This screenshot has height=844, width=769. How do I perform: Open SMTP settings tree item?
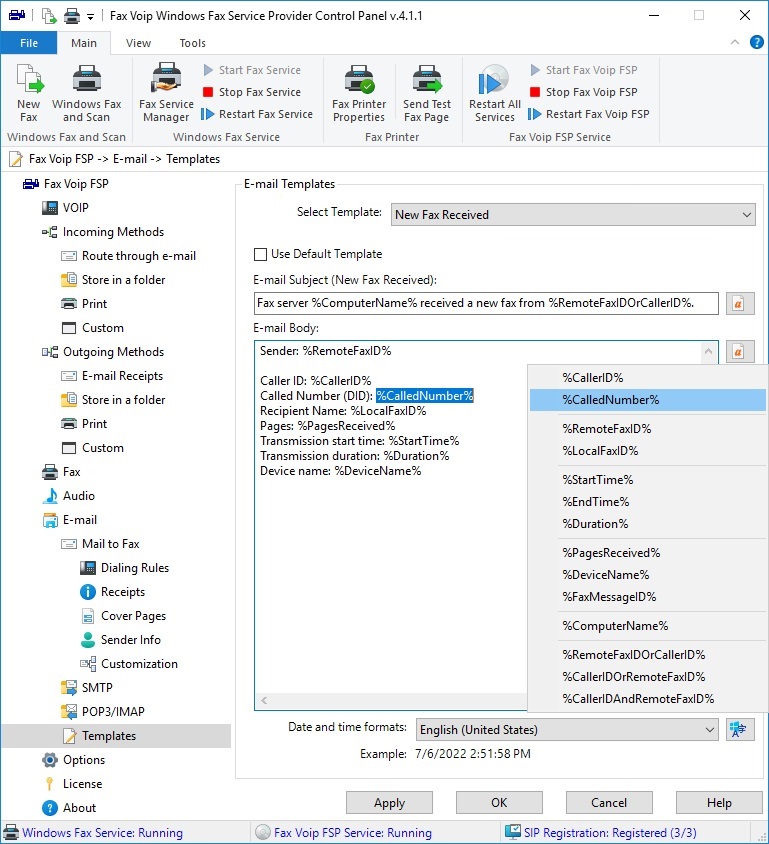(x=87, y=688)
